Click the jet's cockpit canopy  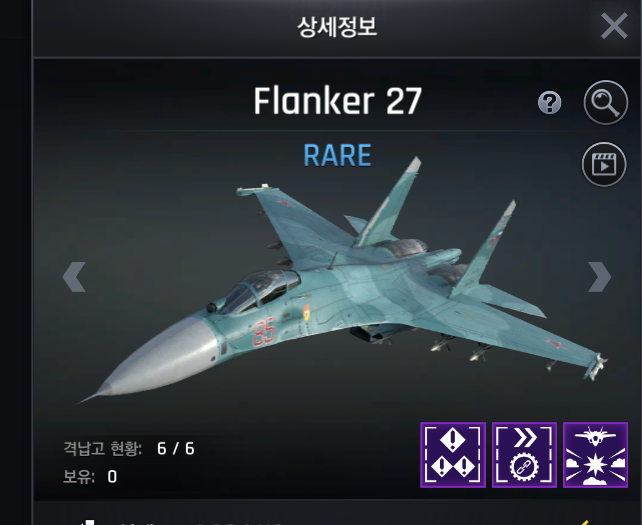[260, 290]
